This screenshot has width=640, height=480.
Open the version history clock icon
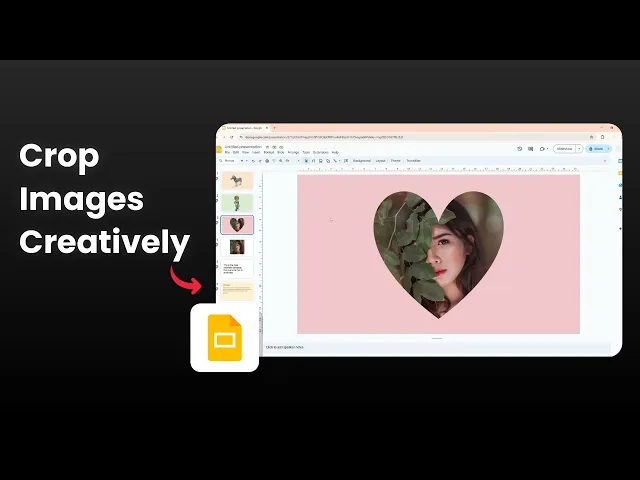(520, 149)
